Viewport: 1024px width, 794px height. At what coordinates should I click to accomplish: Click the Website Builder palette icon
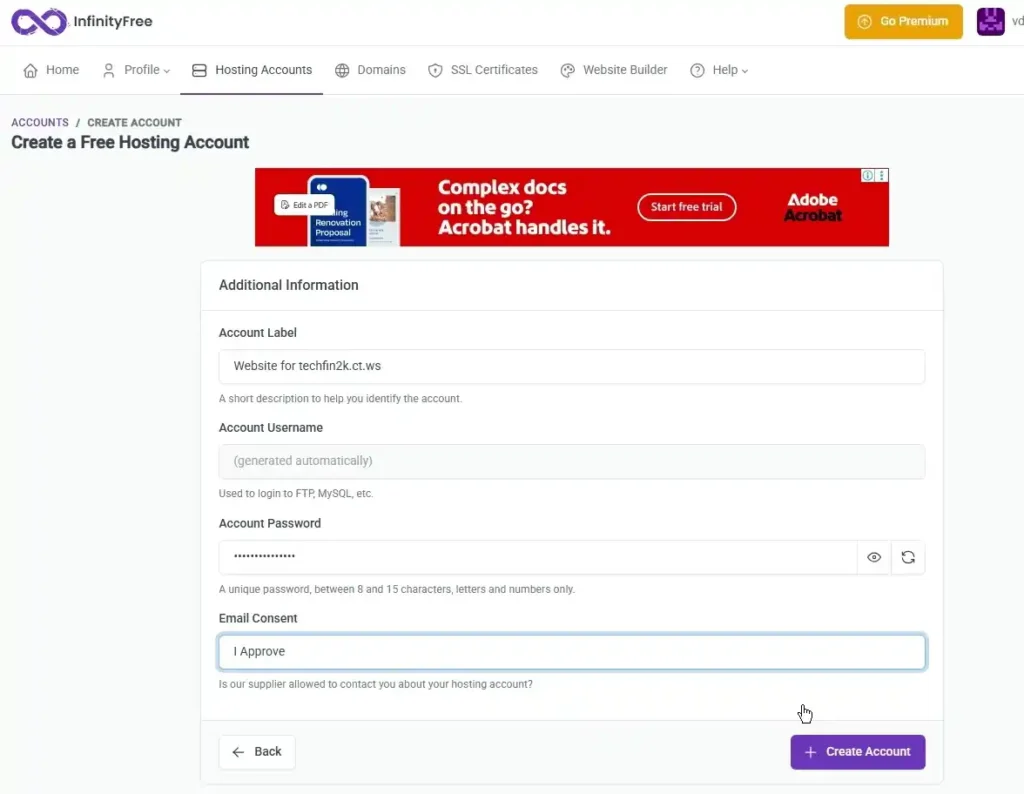[x=568, y=71]
